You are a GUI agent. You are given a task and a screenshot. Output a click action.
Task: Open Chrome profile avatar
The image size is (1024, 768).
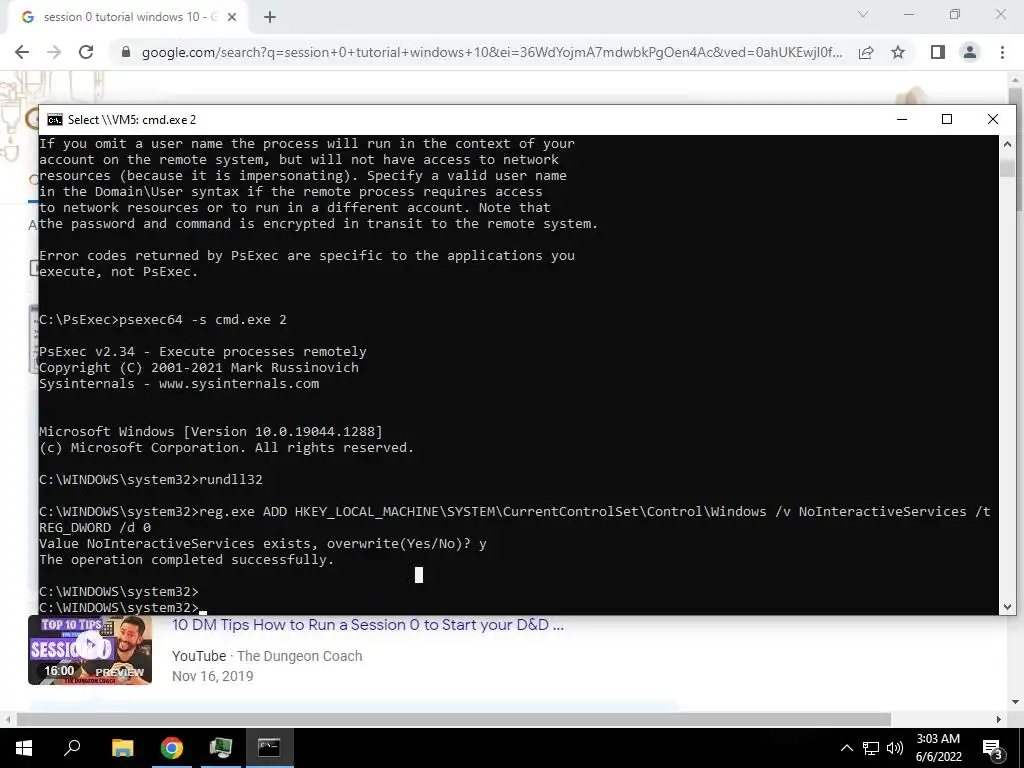970,52
